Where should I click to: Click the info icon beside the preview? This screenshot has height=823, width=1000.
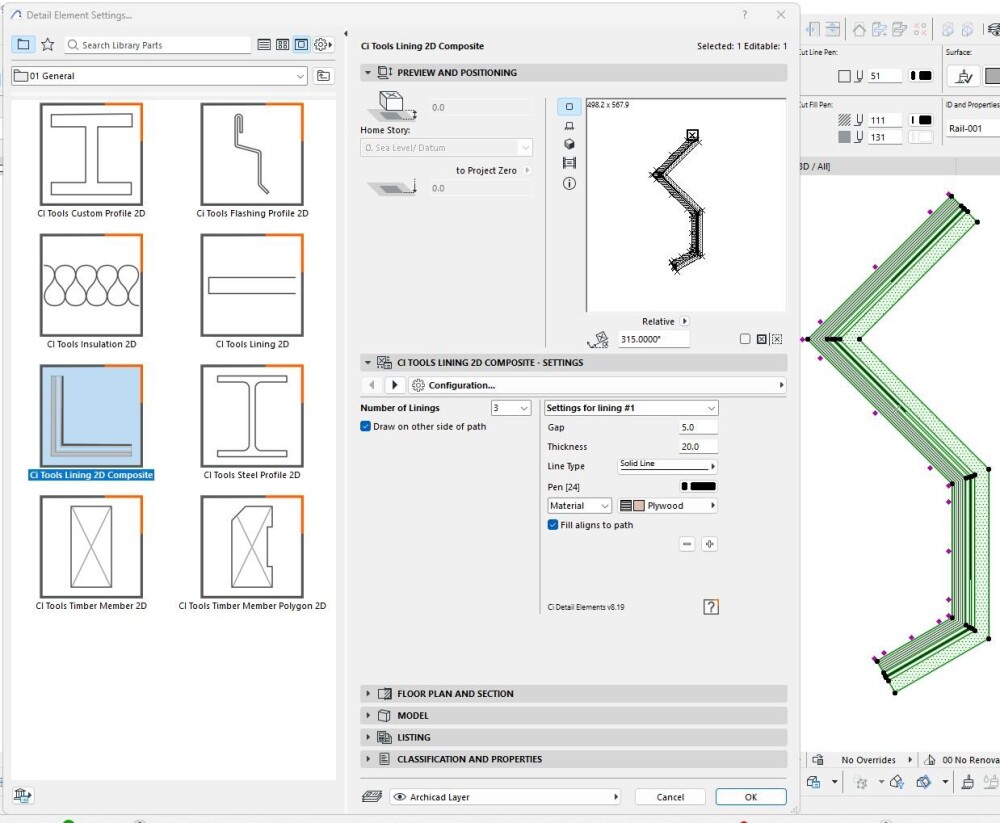(x=569, y=184)
